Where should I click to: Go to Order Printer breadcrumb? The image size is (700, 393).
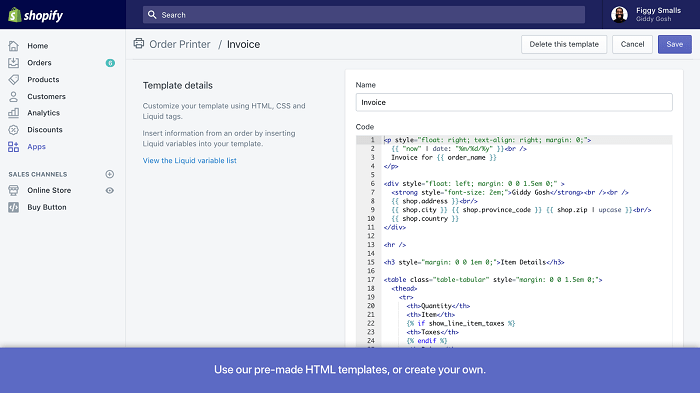[179, 44]
